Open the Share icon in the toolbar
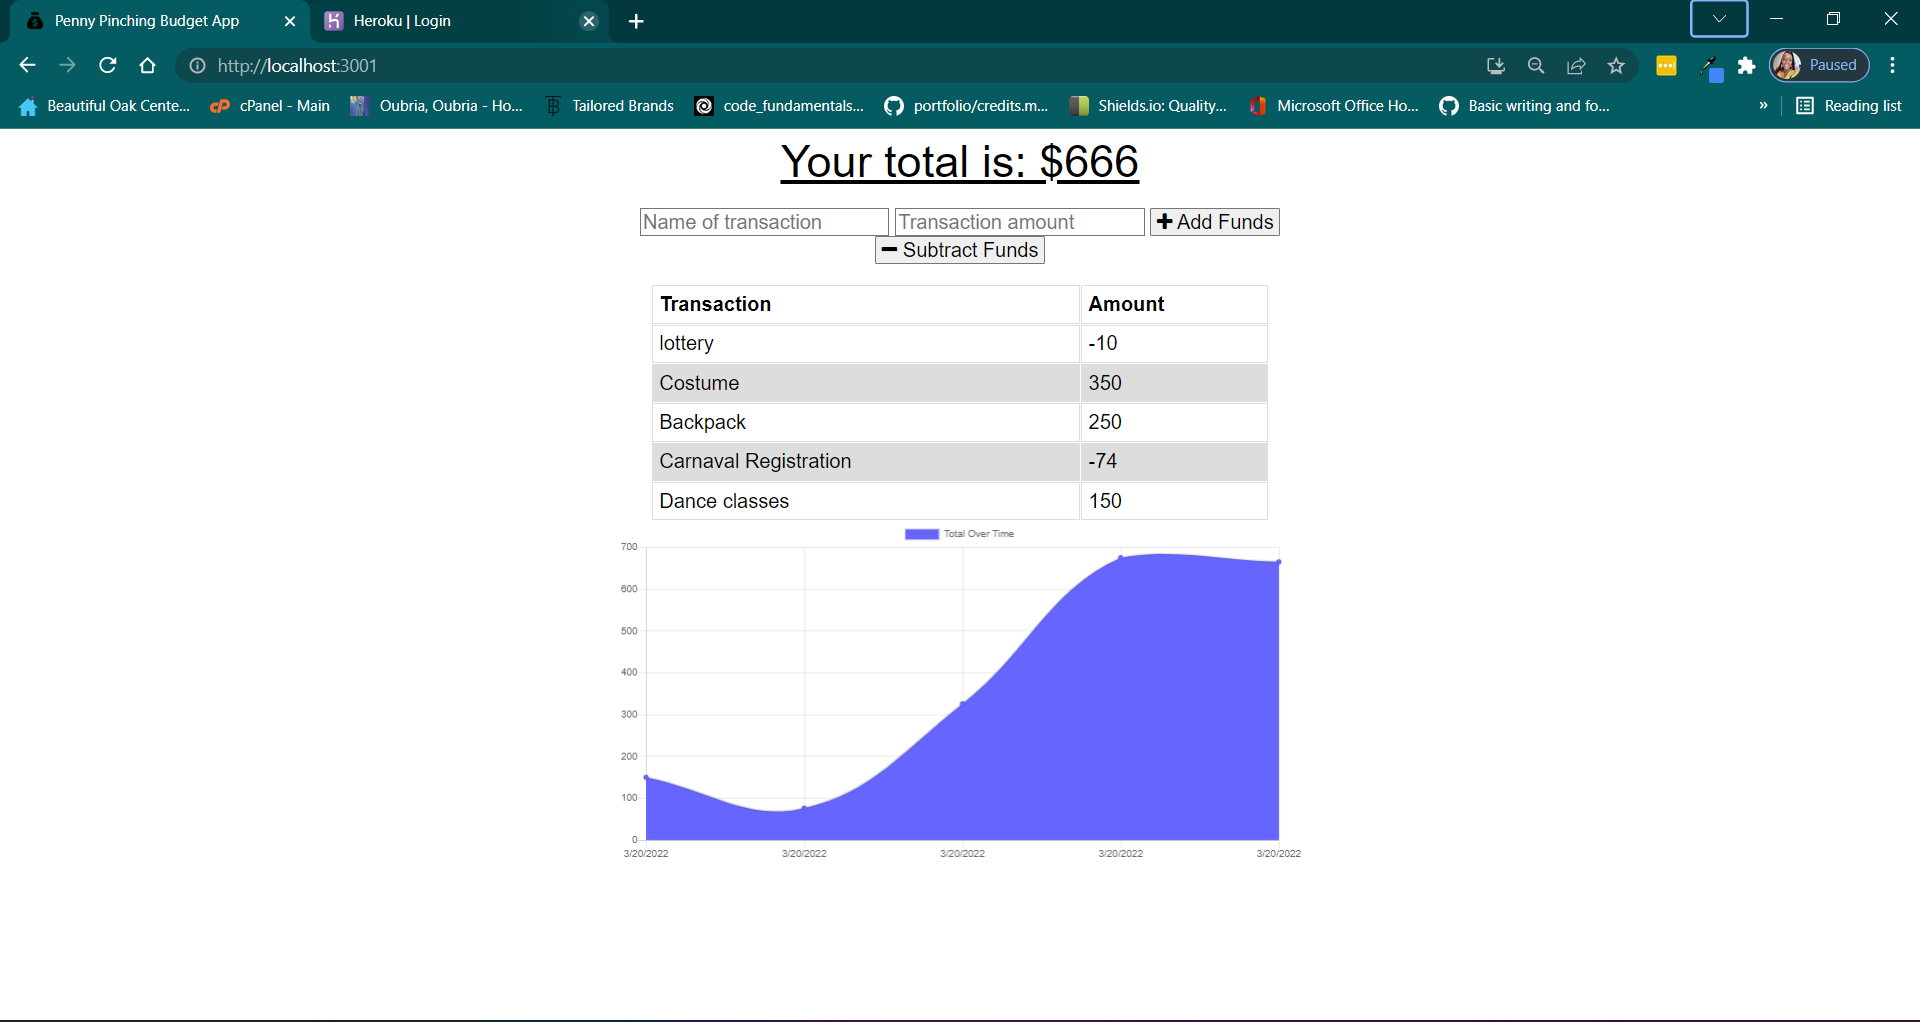This screenshot has width=1920, height=1022. click(x=1577, y=65)
